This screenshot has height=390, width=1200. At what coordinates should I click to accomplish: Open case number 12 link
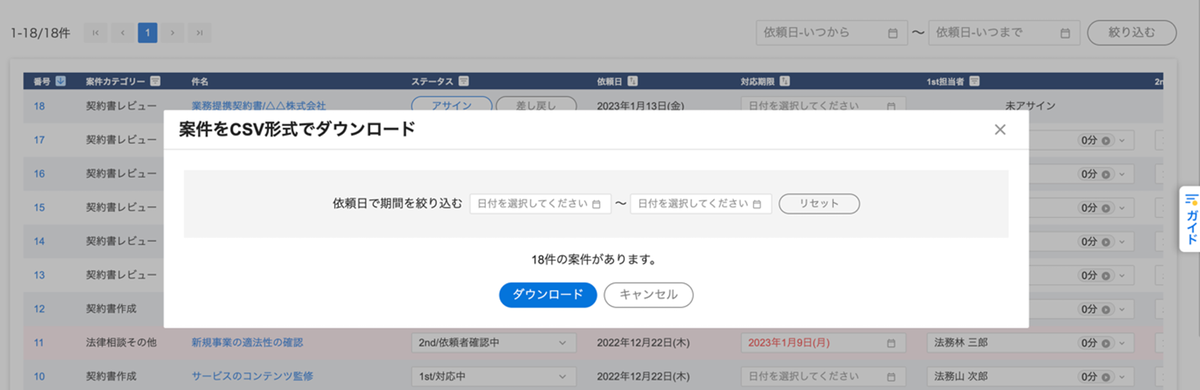39,309
